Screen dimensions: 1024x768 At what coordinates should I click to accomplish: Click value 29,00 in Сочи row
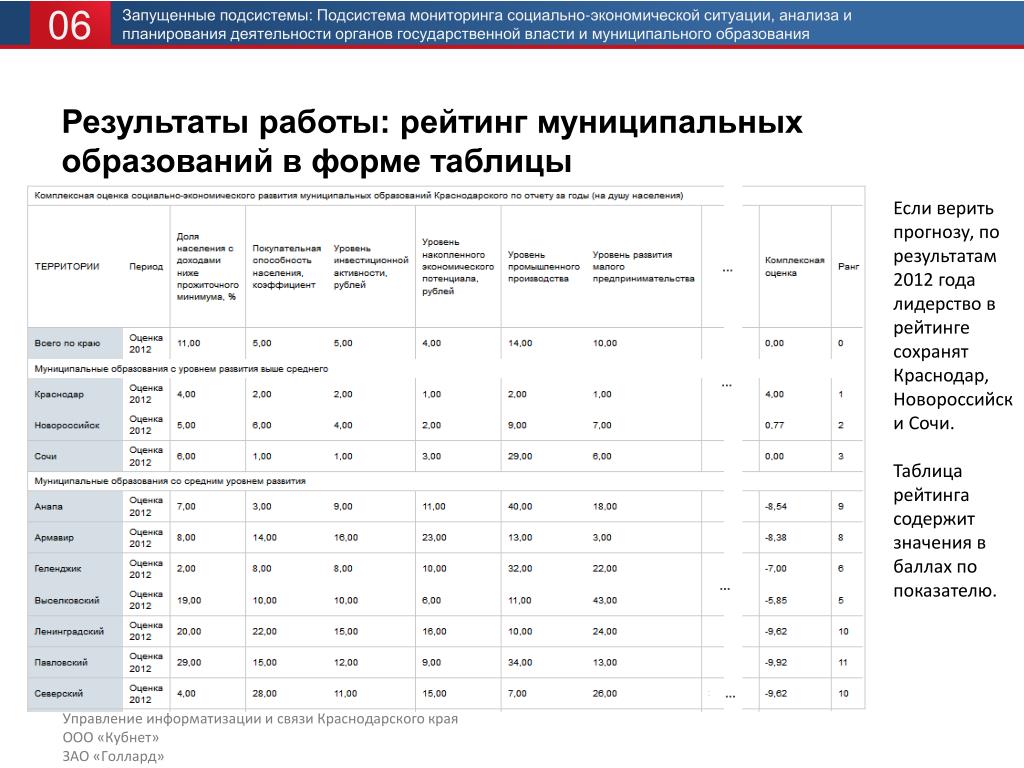pos(520,456)
